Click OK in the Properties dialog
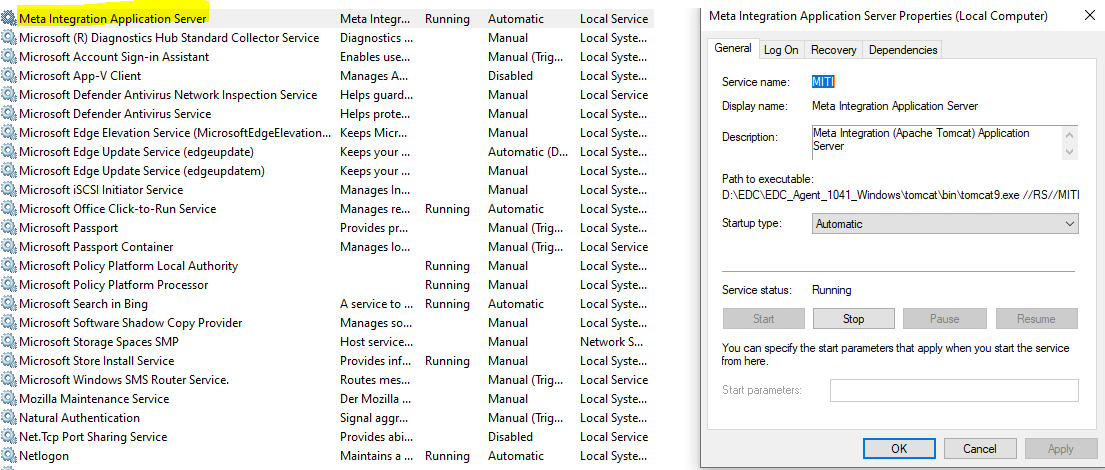 pos(899,448)
